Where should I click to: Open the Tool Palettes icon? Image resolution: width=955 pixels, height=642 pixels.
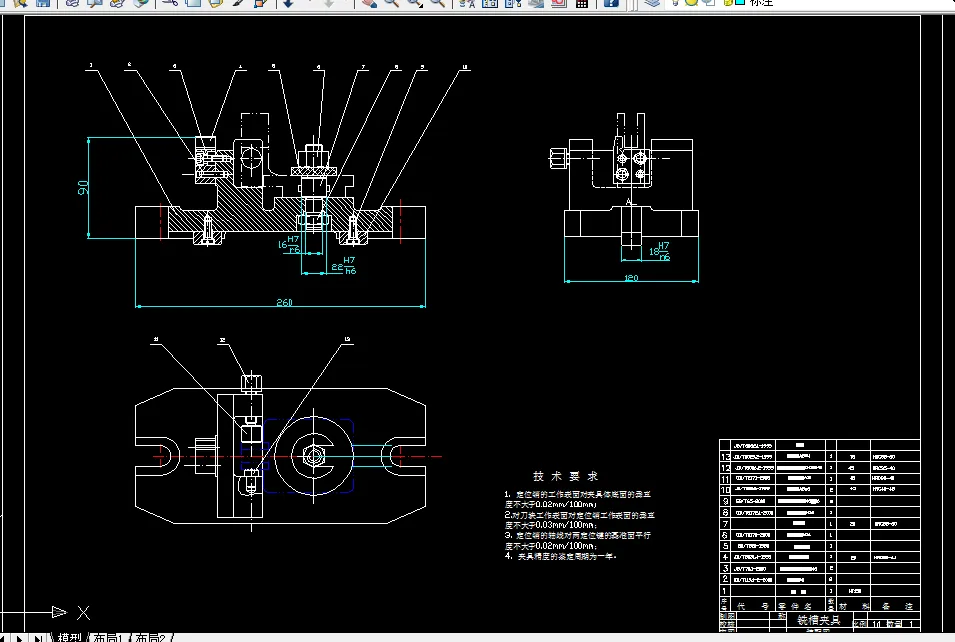[x=513, y=3]
